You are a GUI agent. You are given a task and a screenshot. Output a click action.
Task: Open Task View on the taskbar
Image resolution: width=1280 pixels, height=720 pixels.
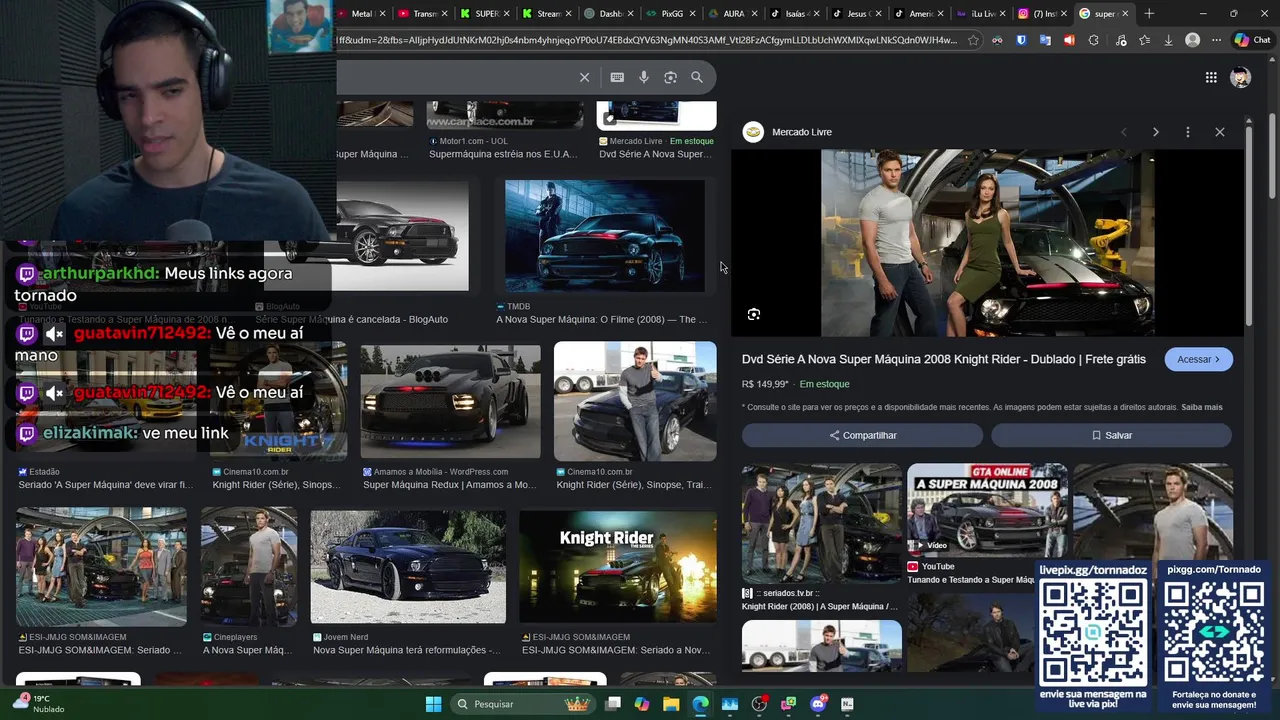[613, 704]
